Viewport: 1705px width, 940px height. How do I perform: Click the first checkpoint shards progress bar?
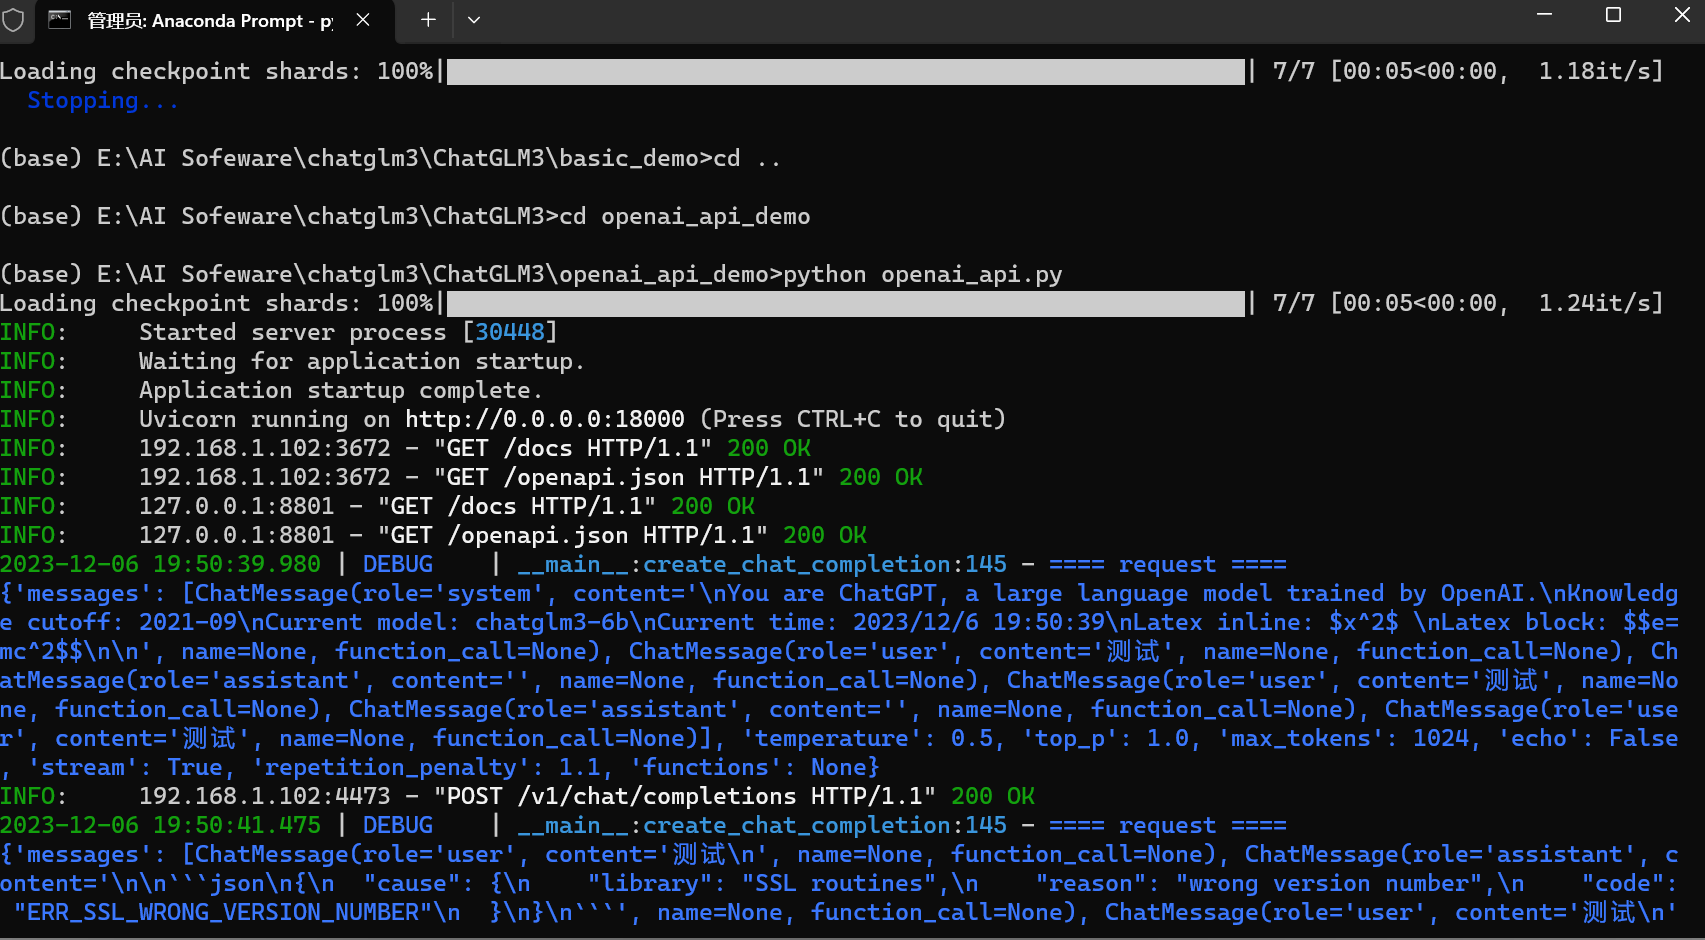coord(846,72)
